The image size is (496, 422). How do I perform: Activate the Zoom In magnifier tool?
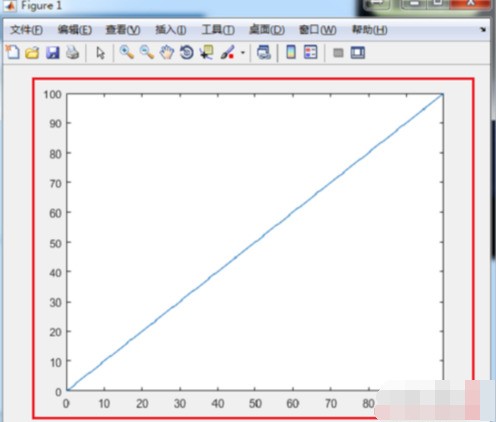(x=127, y=52)
